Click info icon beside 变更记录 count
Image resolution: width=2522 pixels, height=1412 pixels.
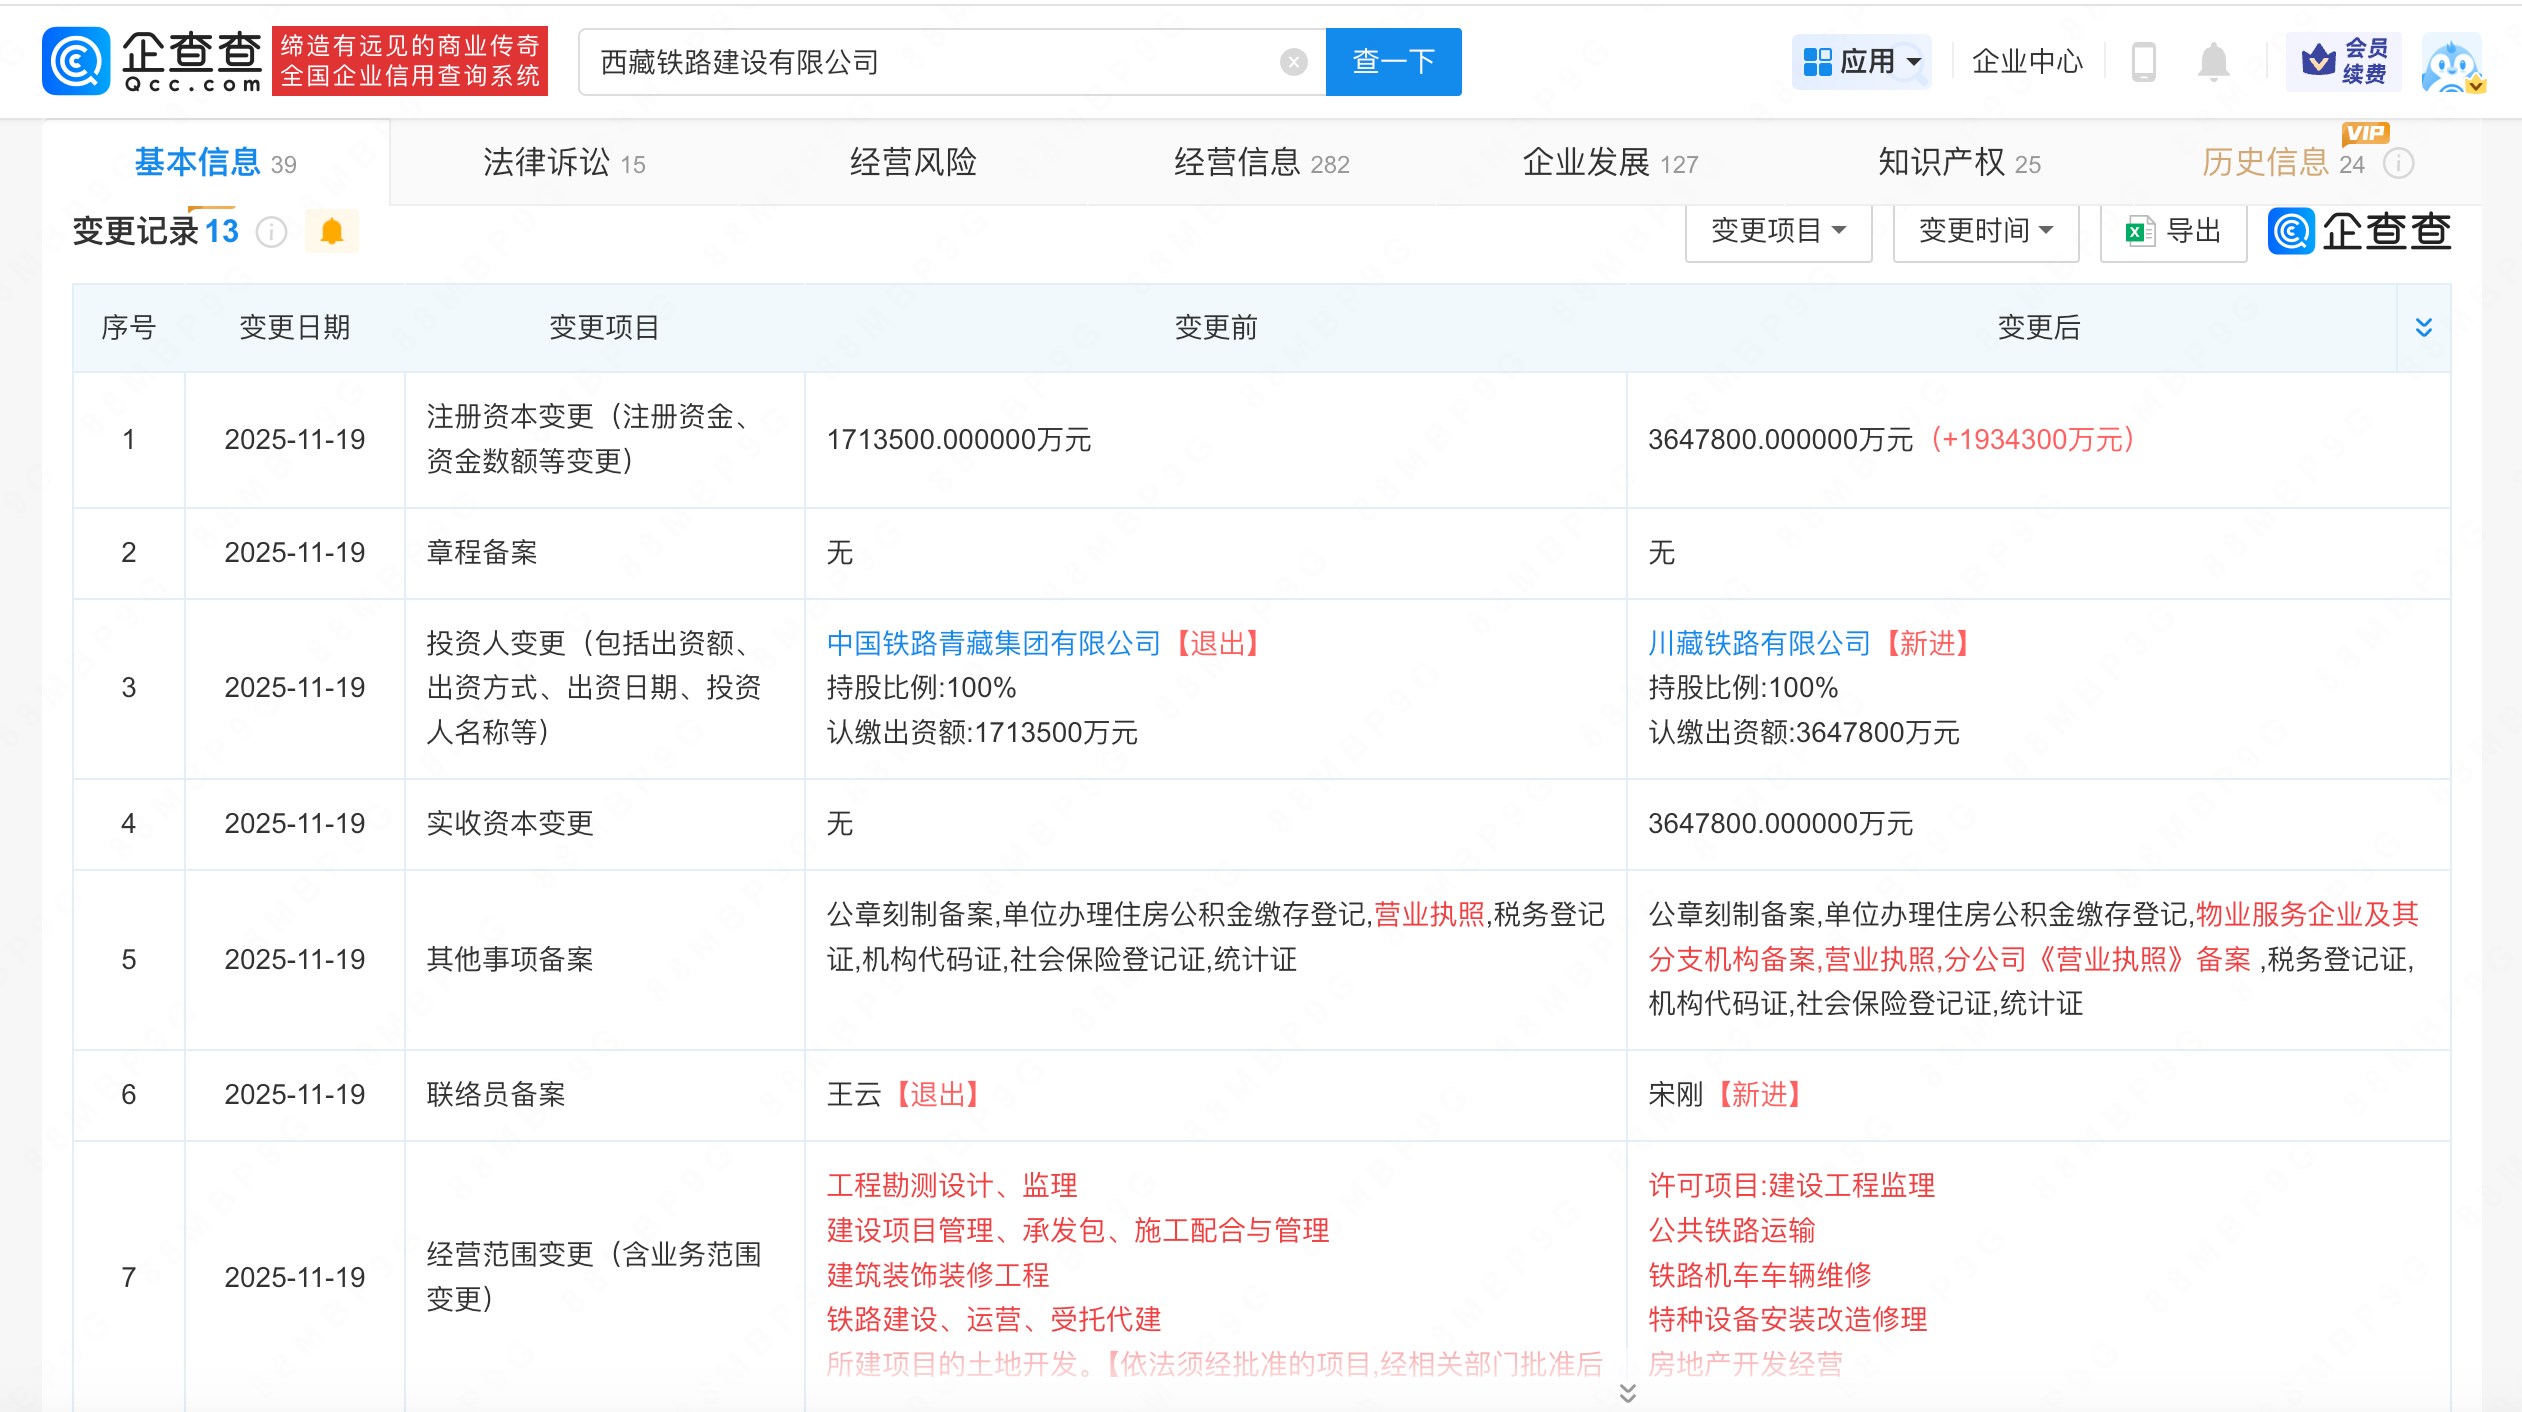click(x=271, y=232)
